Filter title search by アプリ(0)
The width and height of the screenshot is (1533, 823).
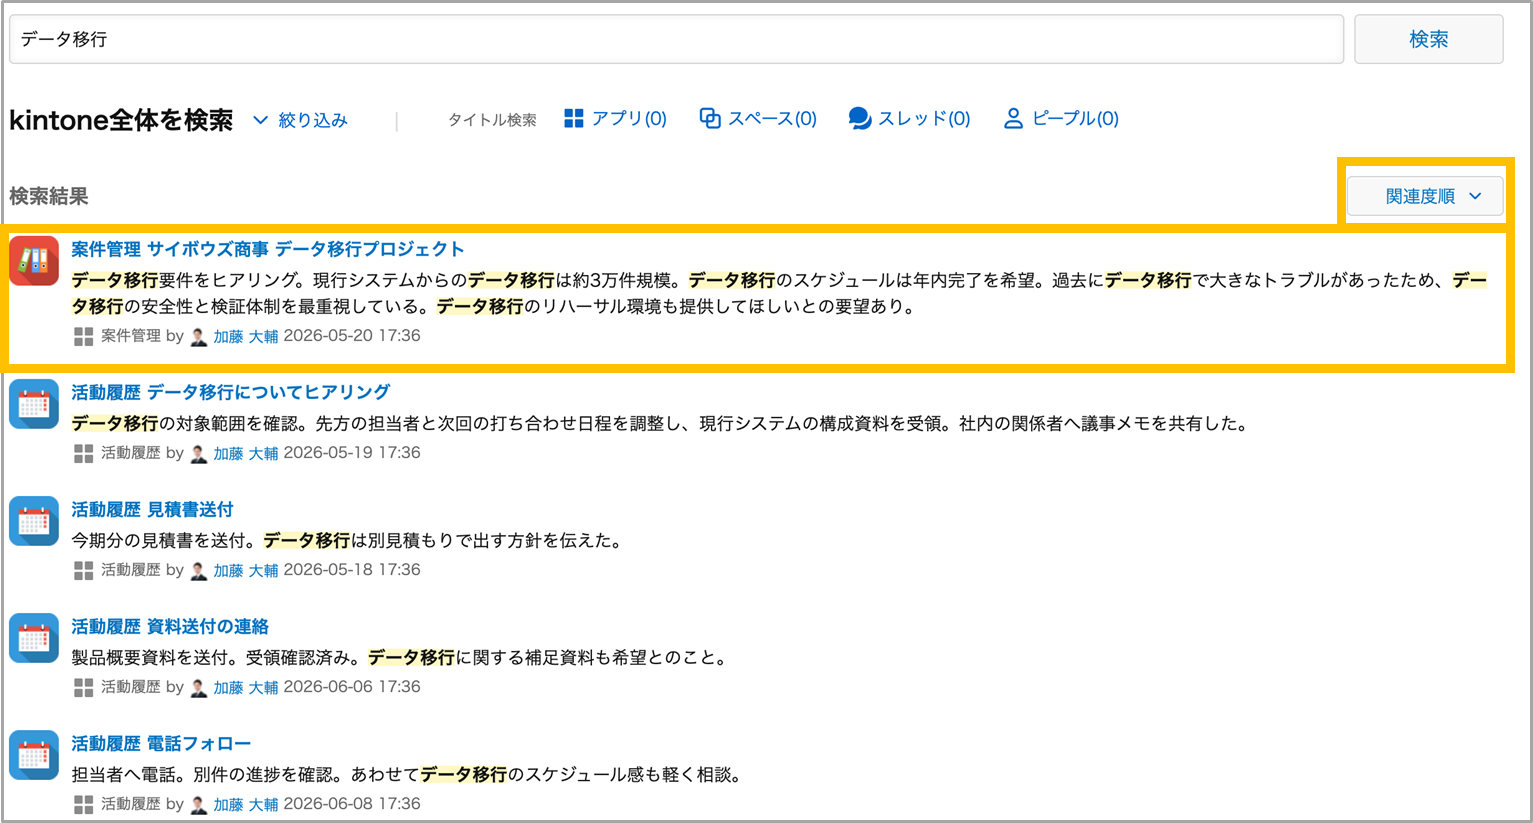[616, 119]
